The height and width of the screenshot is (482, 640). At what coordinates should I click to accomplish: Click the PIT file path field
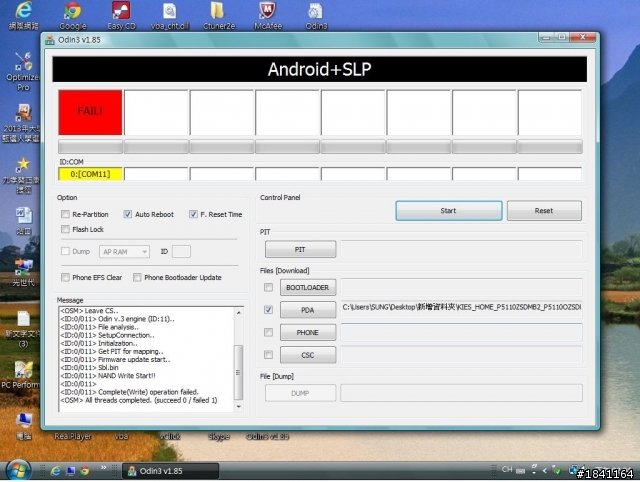pyautogui.click(x=461, y=249)
